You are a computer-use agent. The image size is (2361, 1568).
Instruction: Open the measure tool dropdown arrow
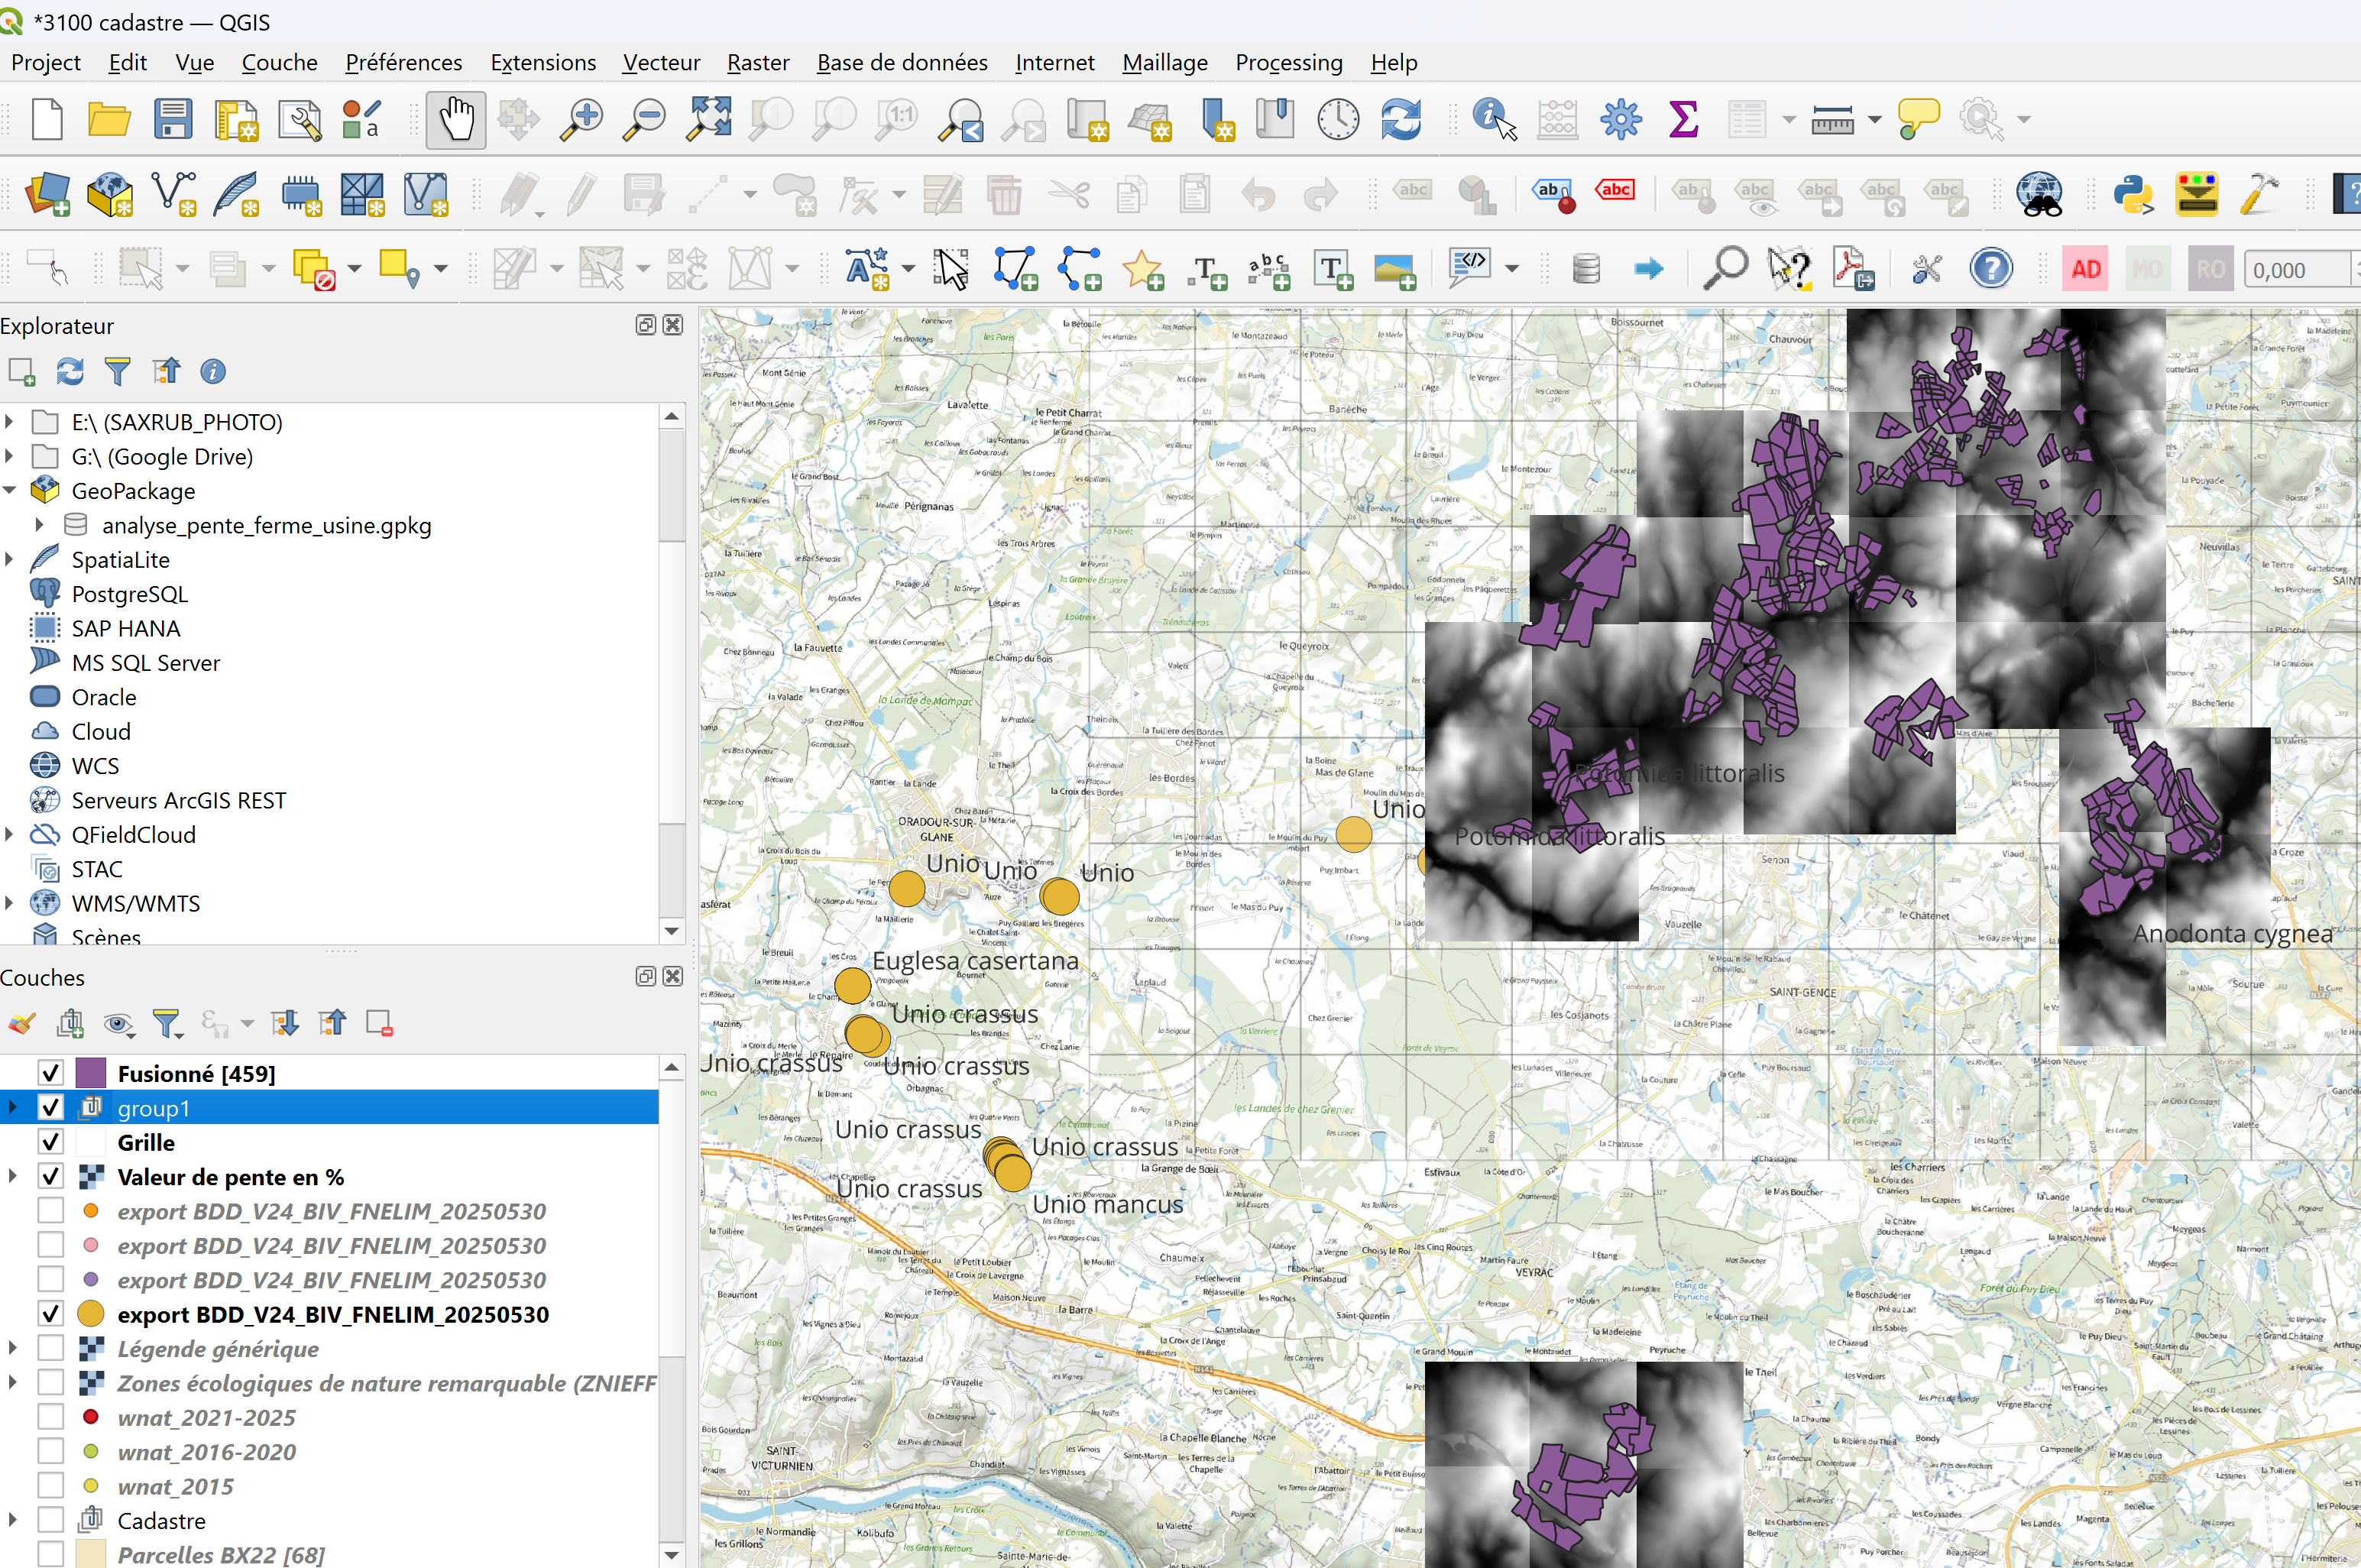click(1874, 120)
